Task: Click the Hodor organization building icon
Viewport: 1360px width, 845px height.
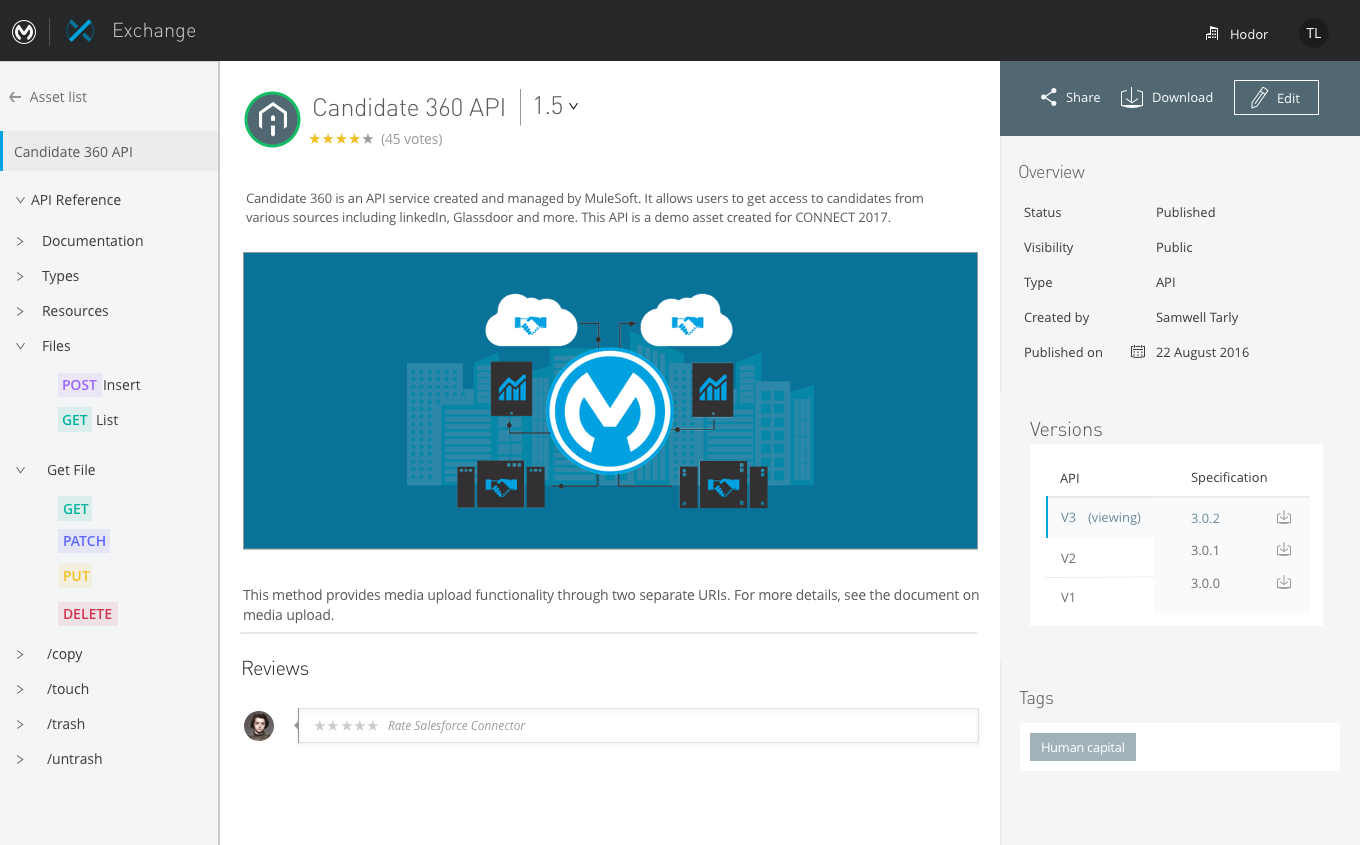Action: [1211, 34]
